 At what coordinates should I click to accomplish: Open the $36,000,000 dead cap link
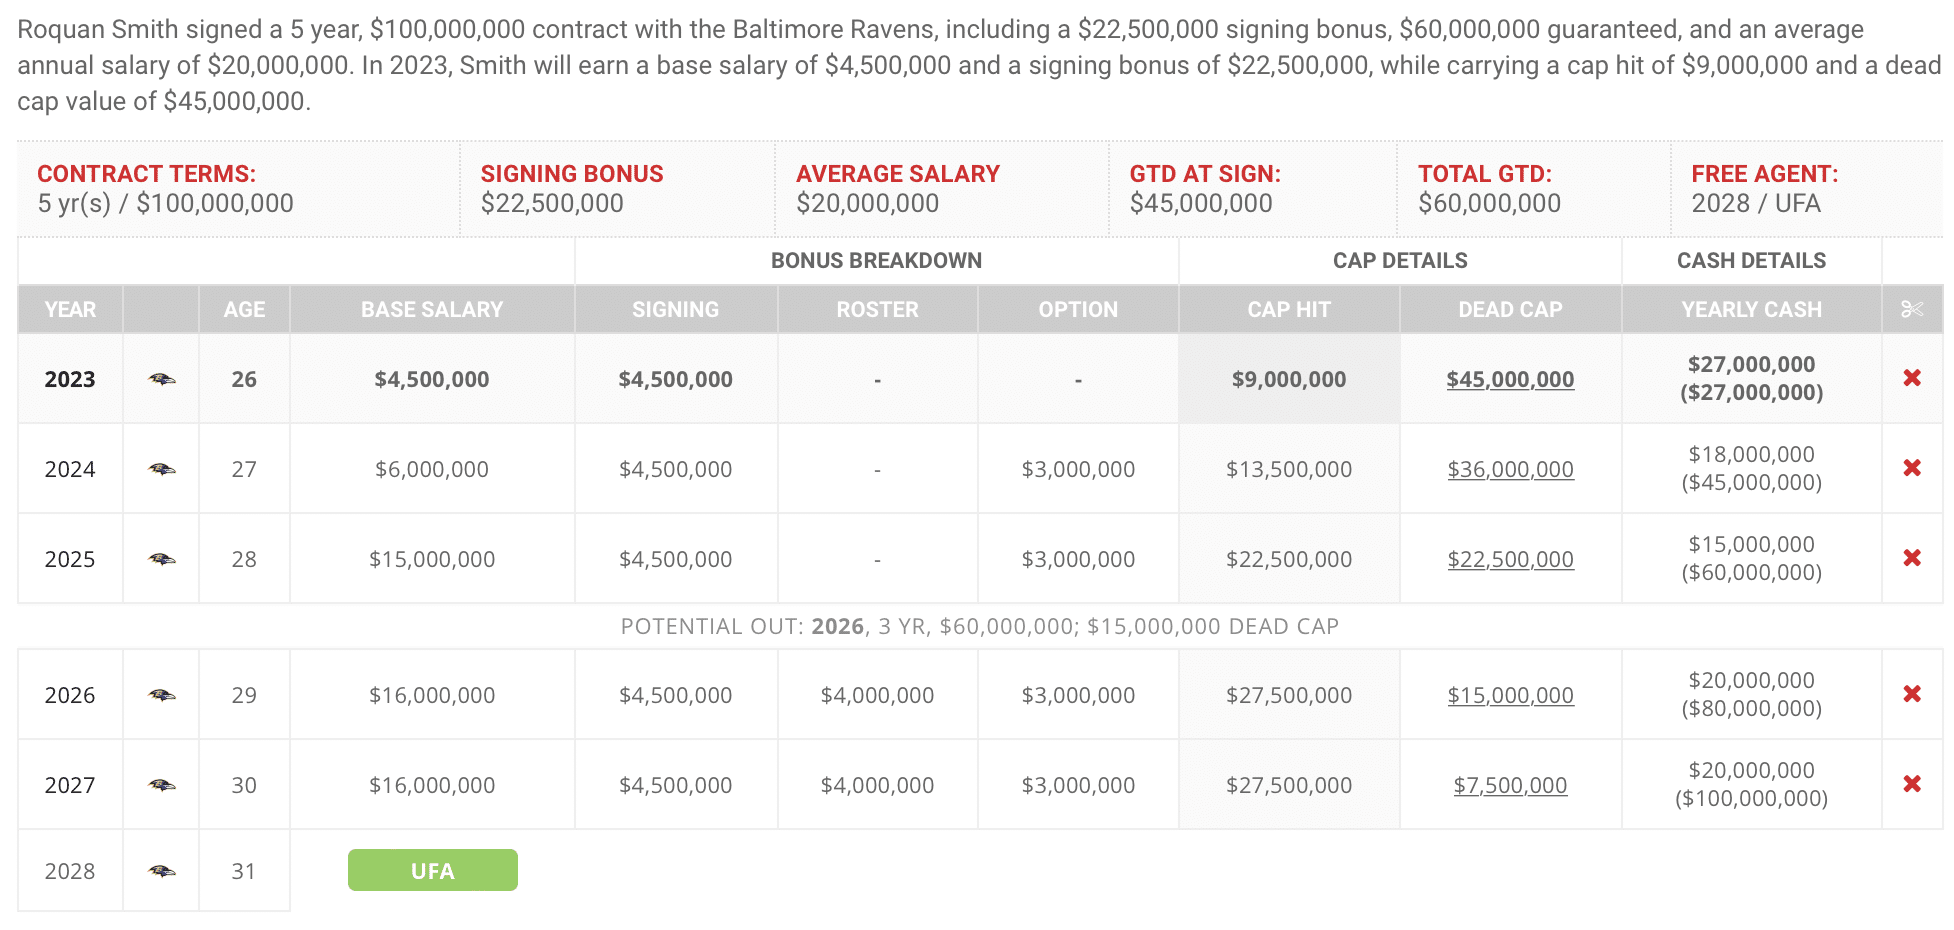click(x=1510, y=469)
